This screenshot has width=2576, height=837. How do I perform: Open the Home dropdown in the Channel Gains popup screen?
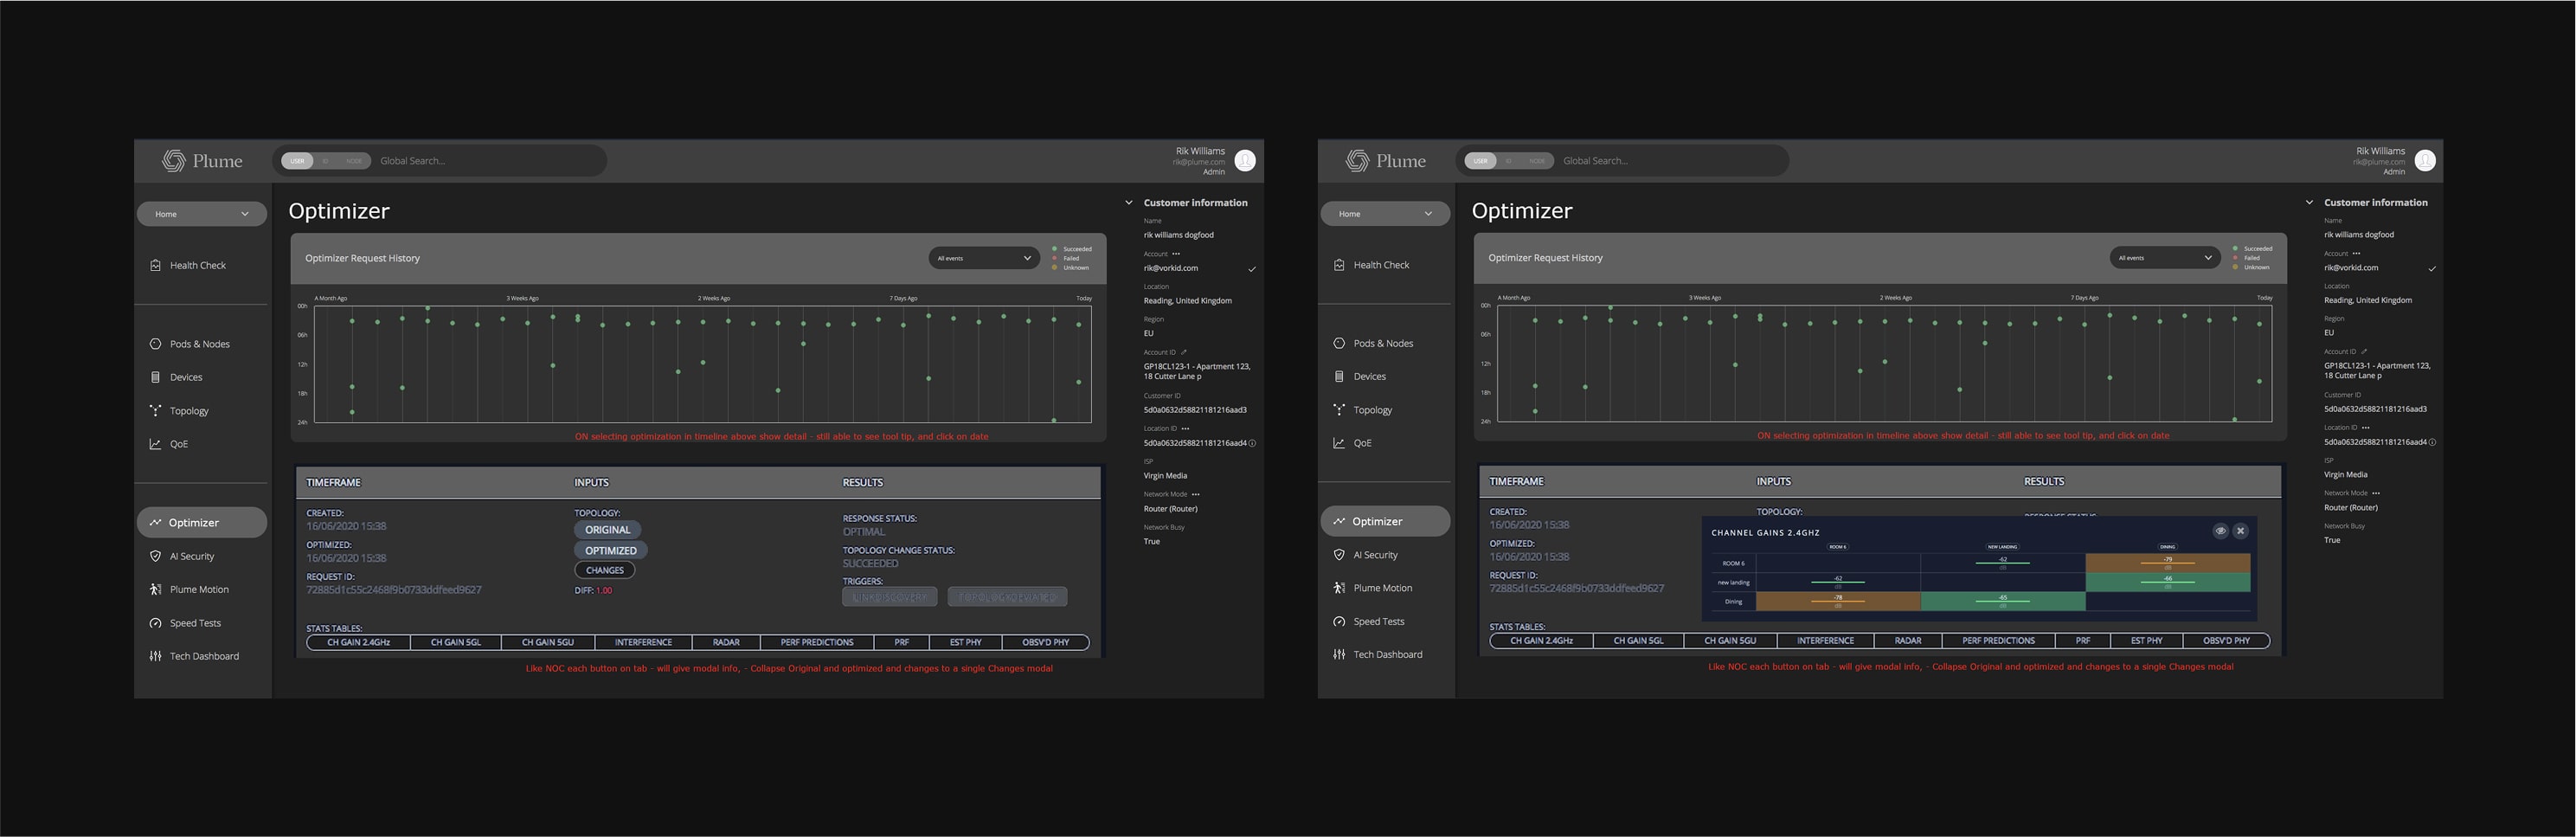(x=1385, y=214)
